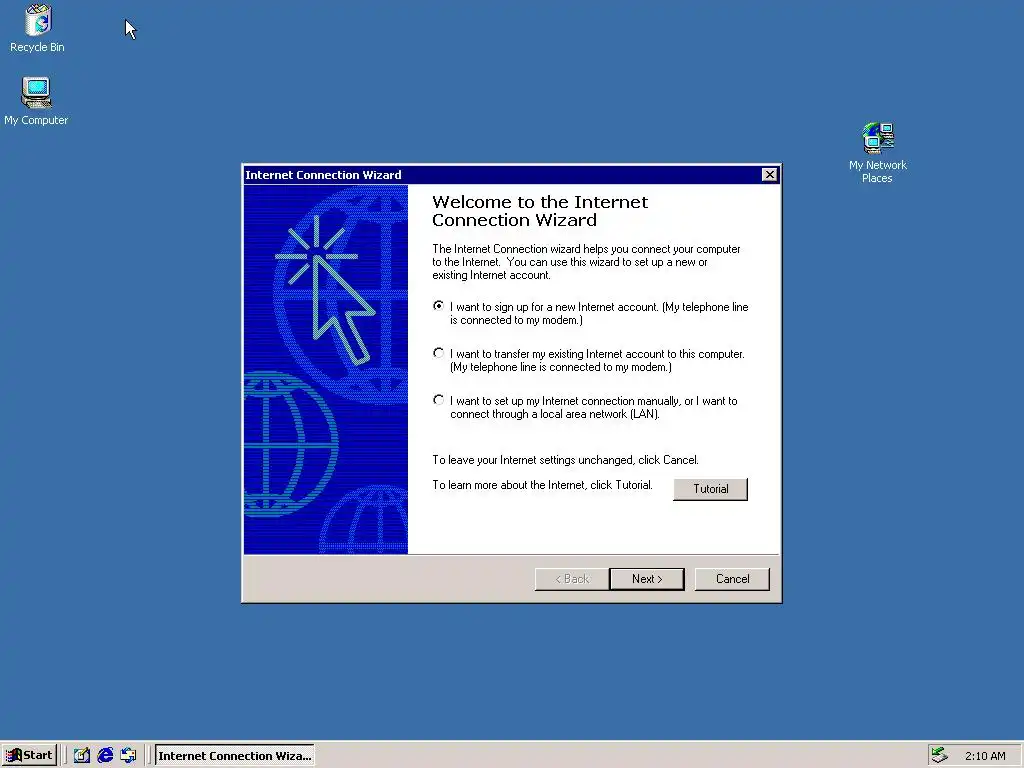Click the Internet Connection Wizard taskbar button
Image resolution: width=1024 pixels, height=768 pixels.
coord(234,756)
